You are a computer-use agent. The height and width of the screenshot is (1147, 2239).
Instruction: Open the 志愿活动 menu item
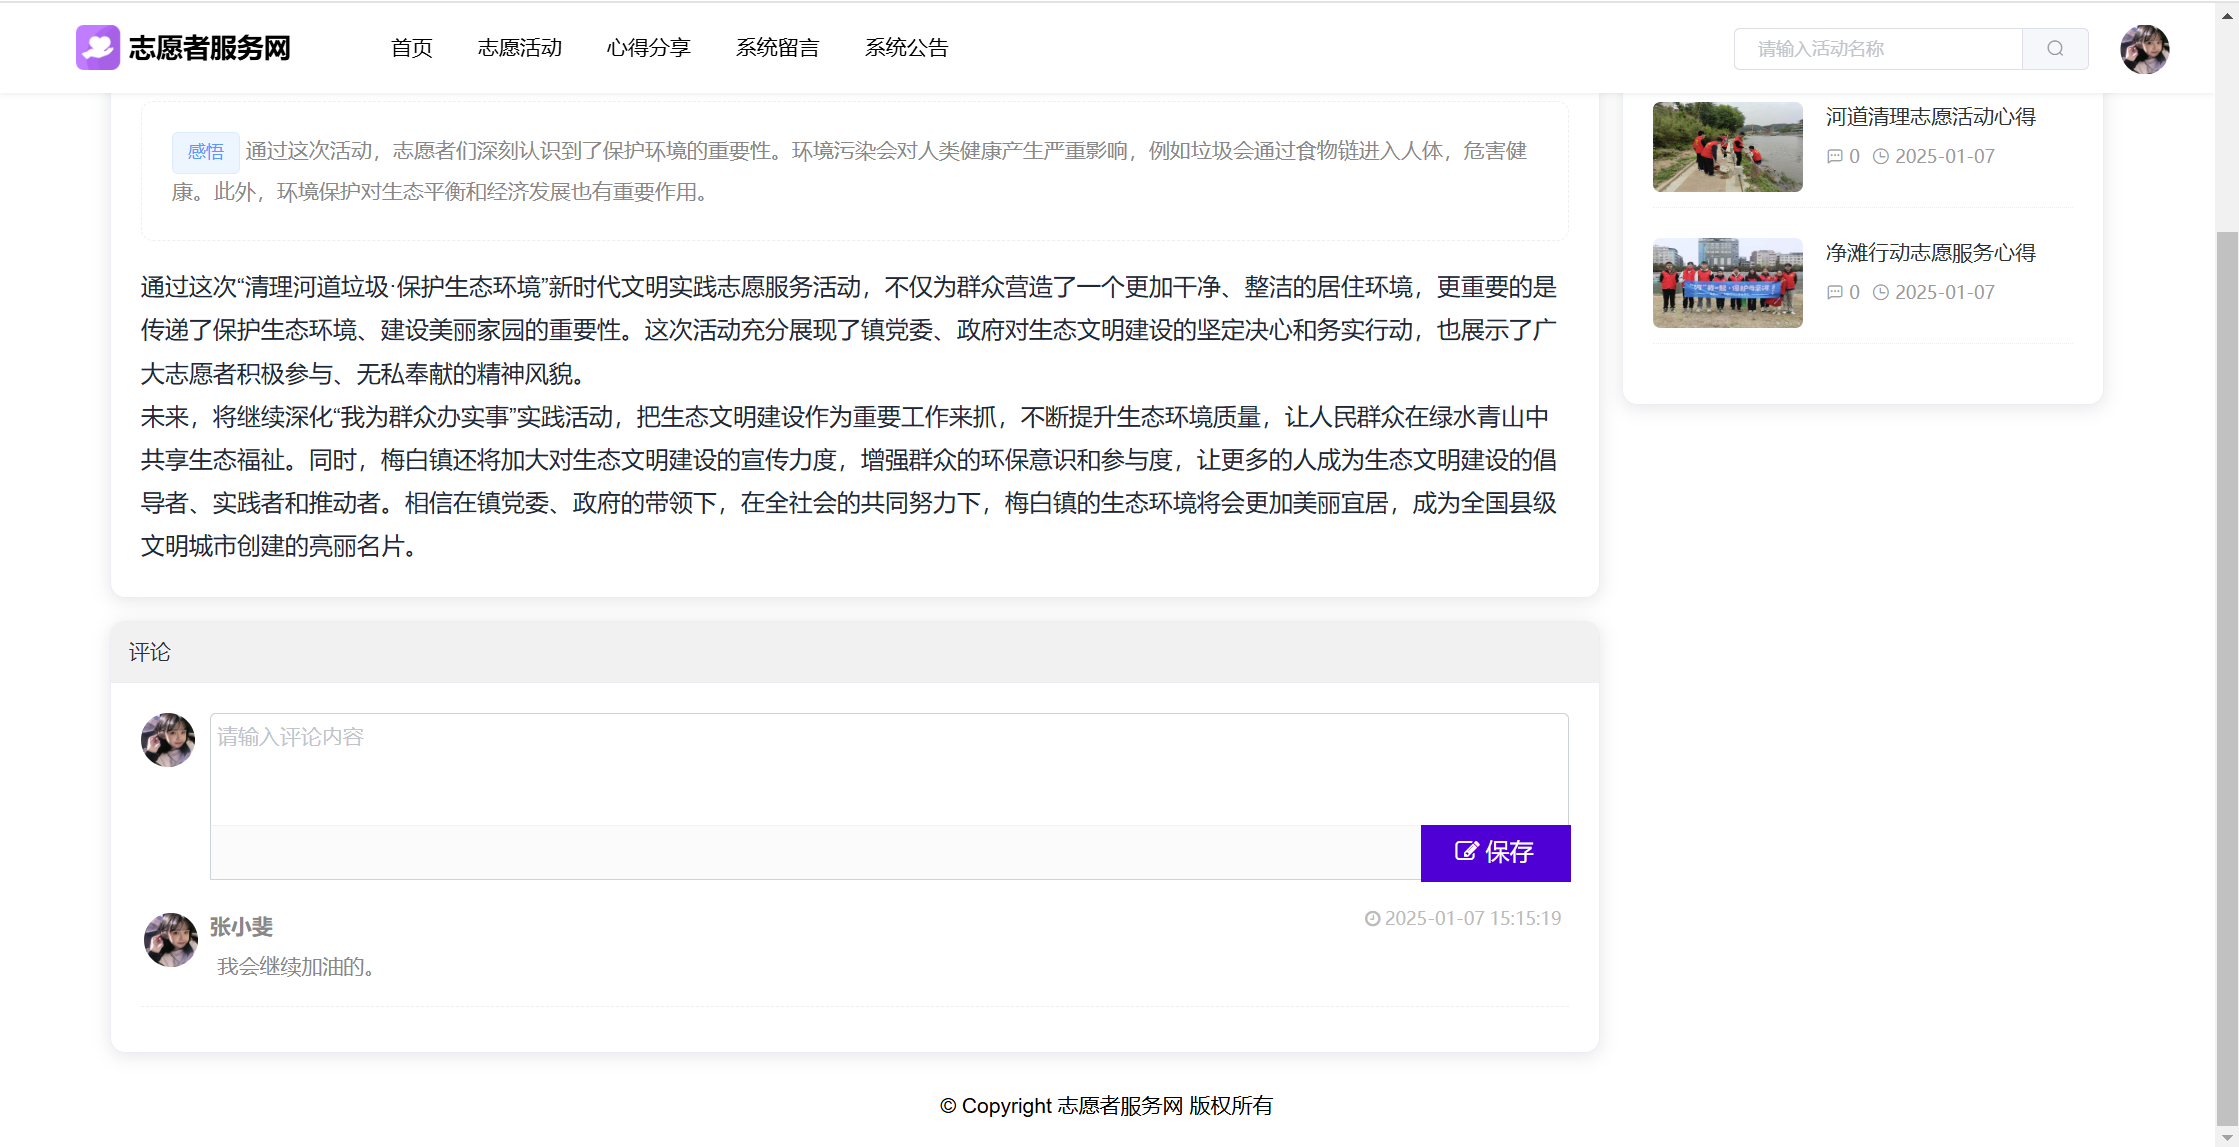(519, 48)
